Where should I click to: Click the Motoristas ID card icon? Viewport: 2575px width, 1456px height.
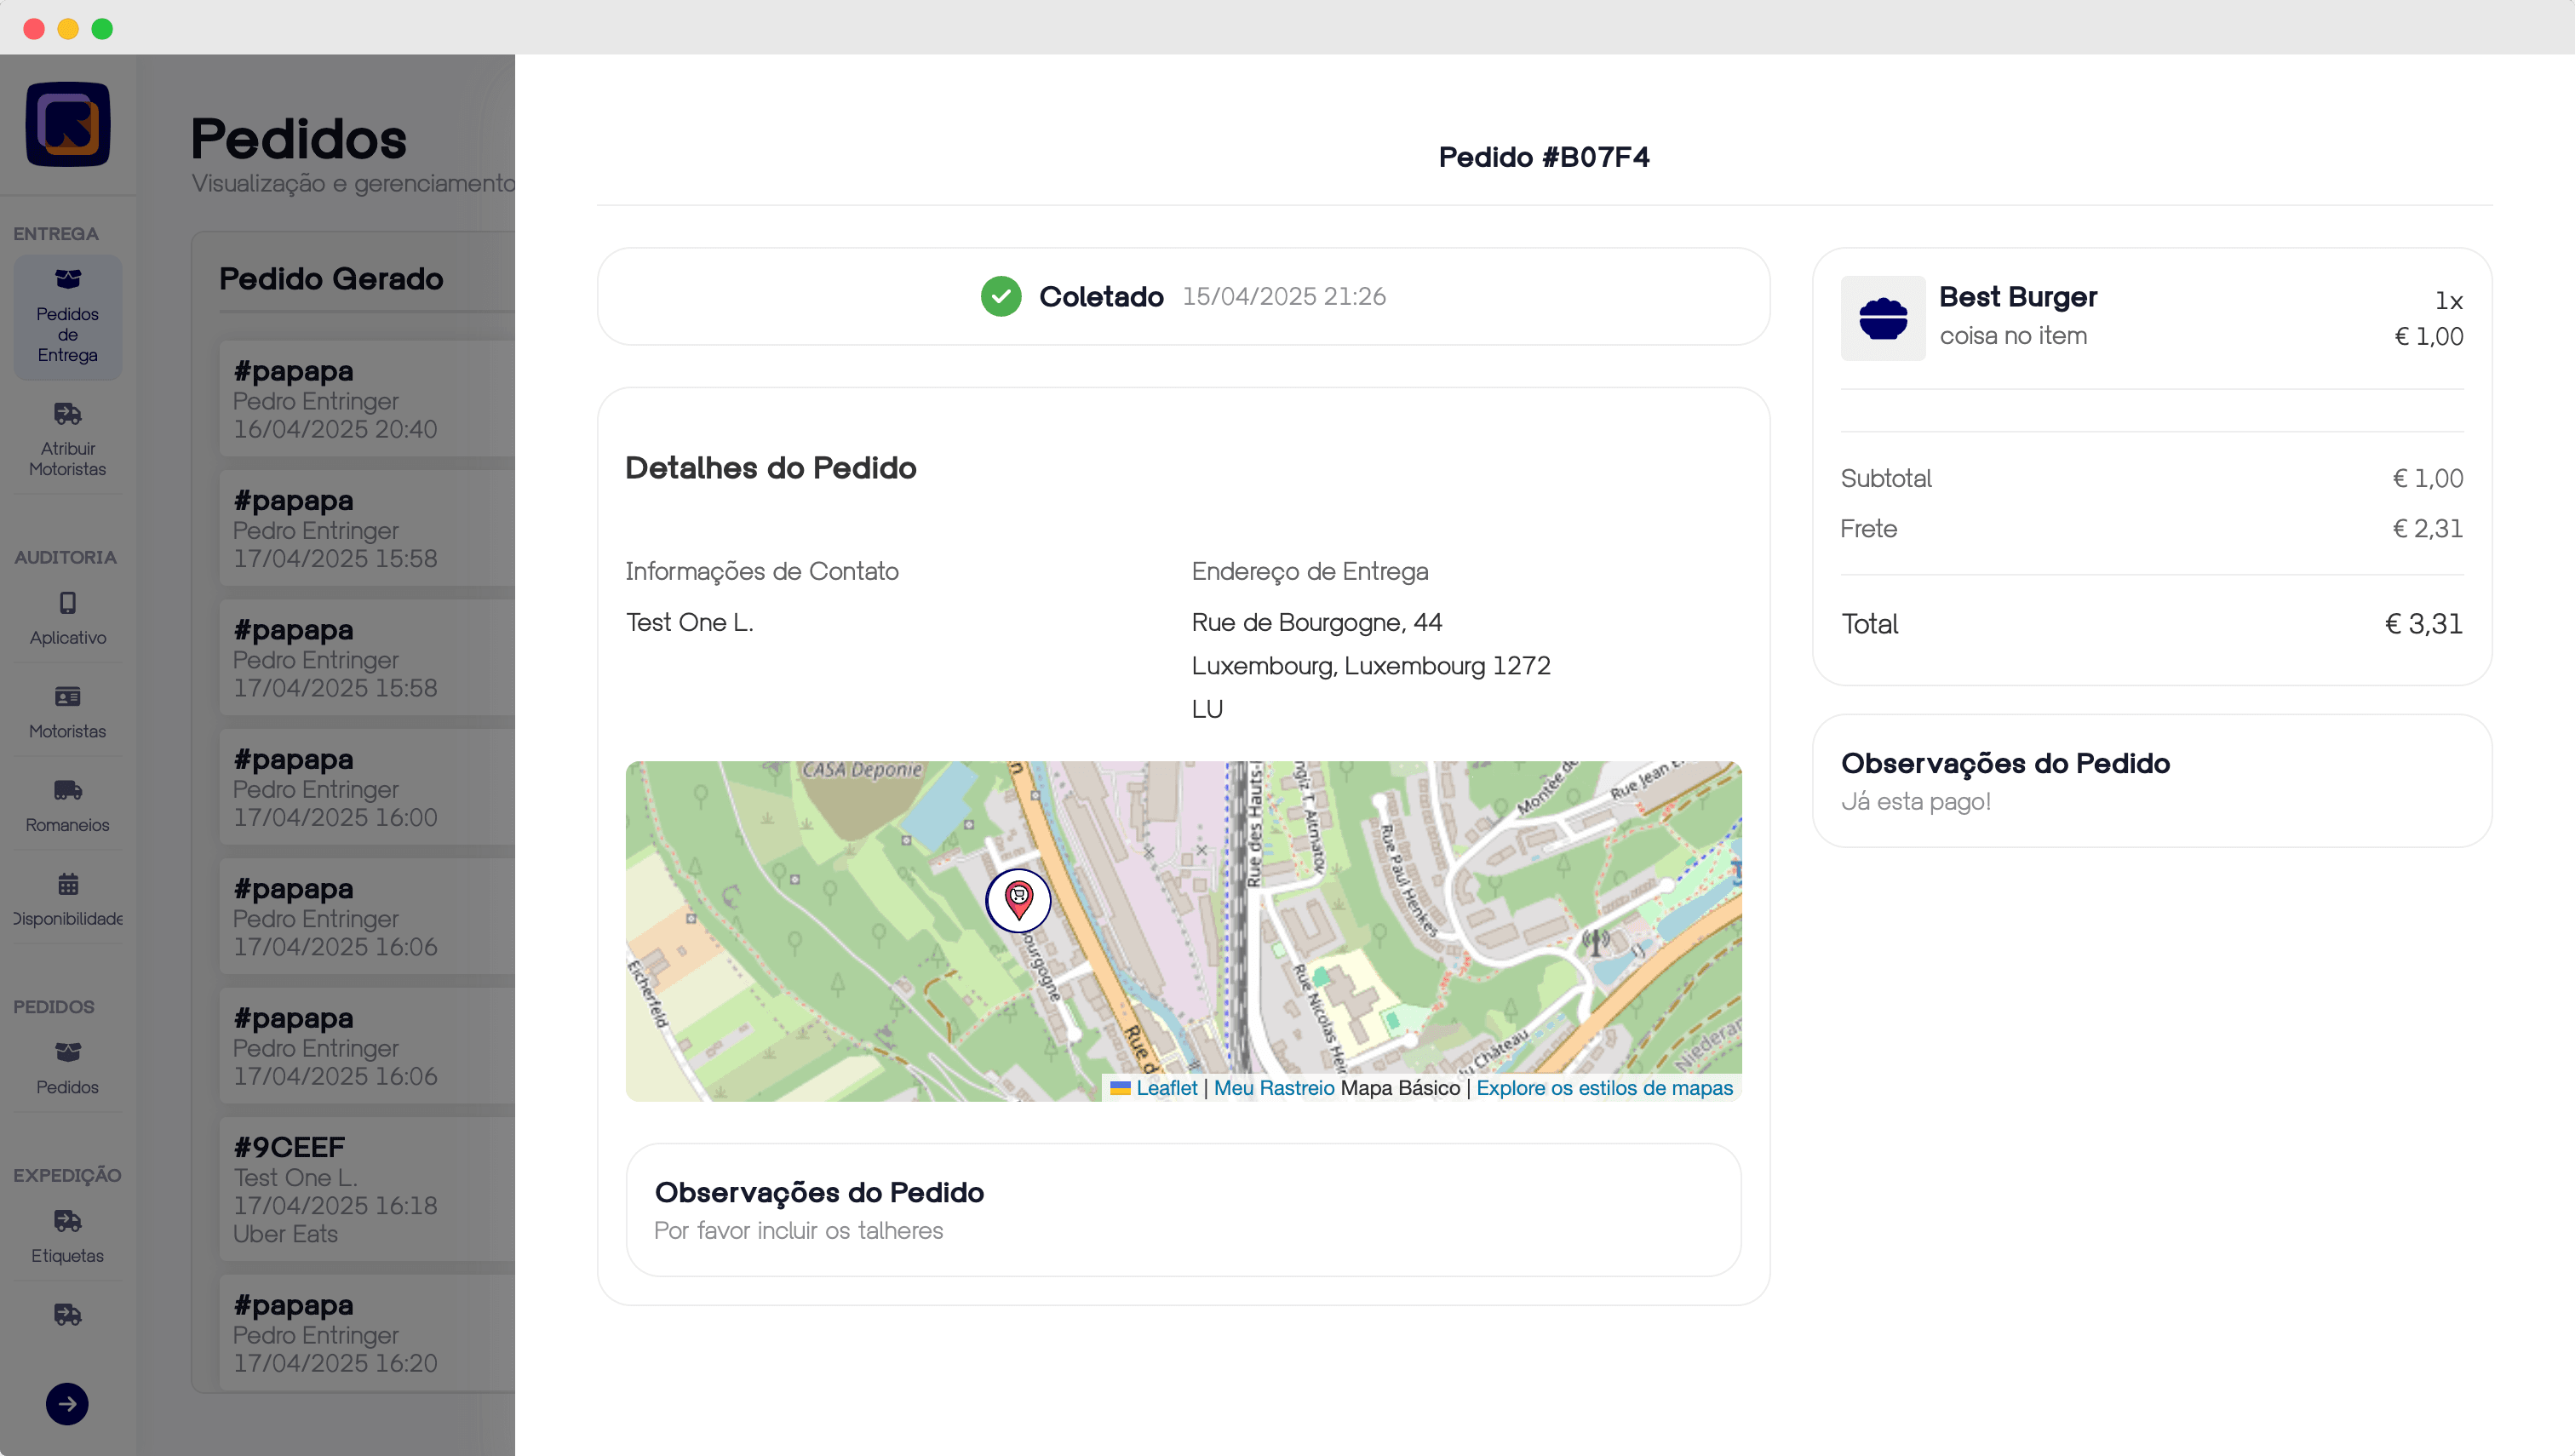pyautogui.click(x=68, y=697)
